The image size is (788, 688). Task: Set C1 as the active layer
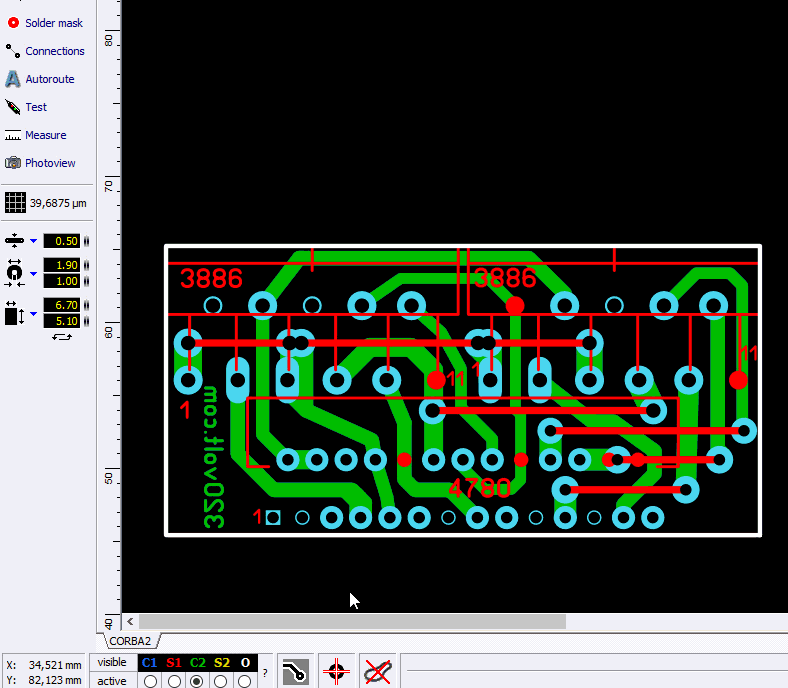pos(150,681)
